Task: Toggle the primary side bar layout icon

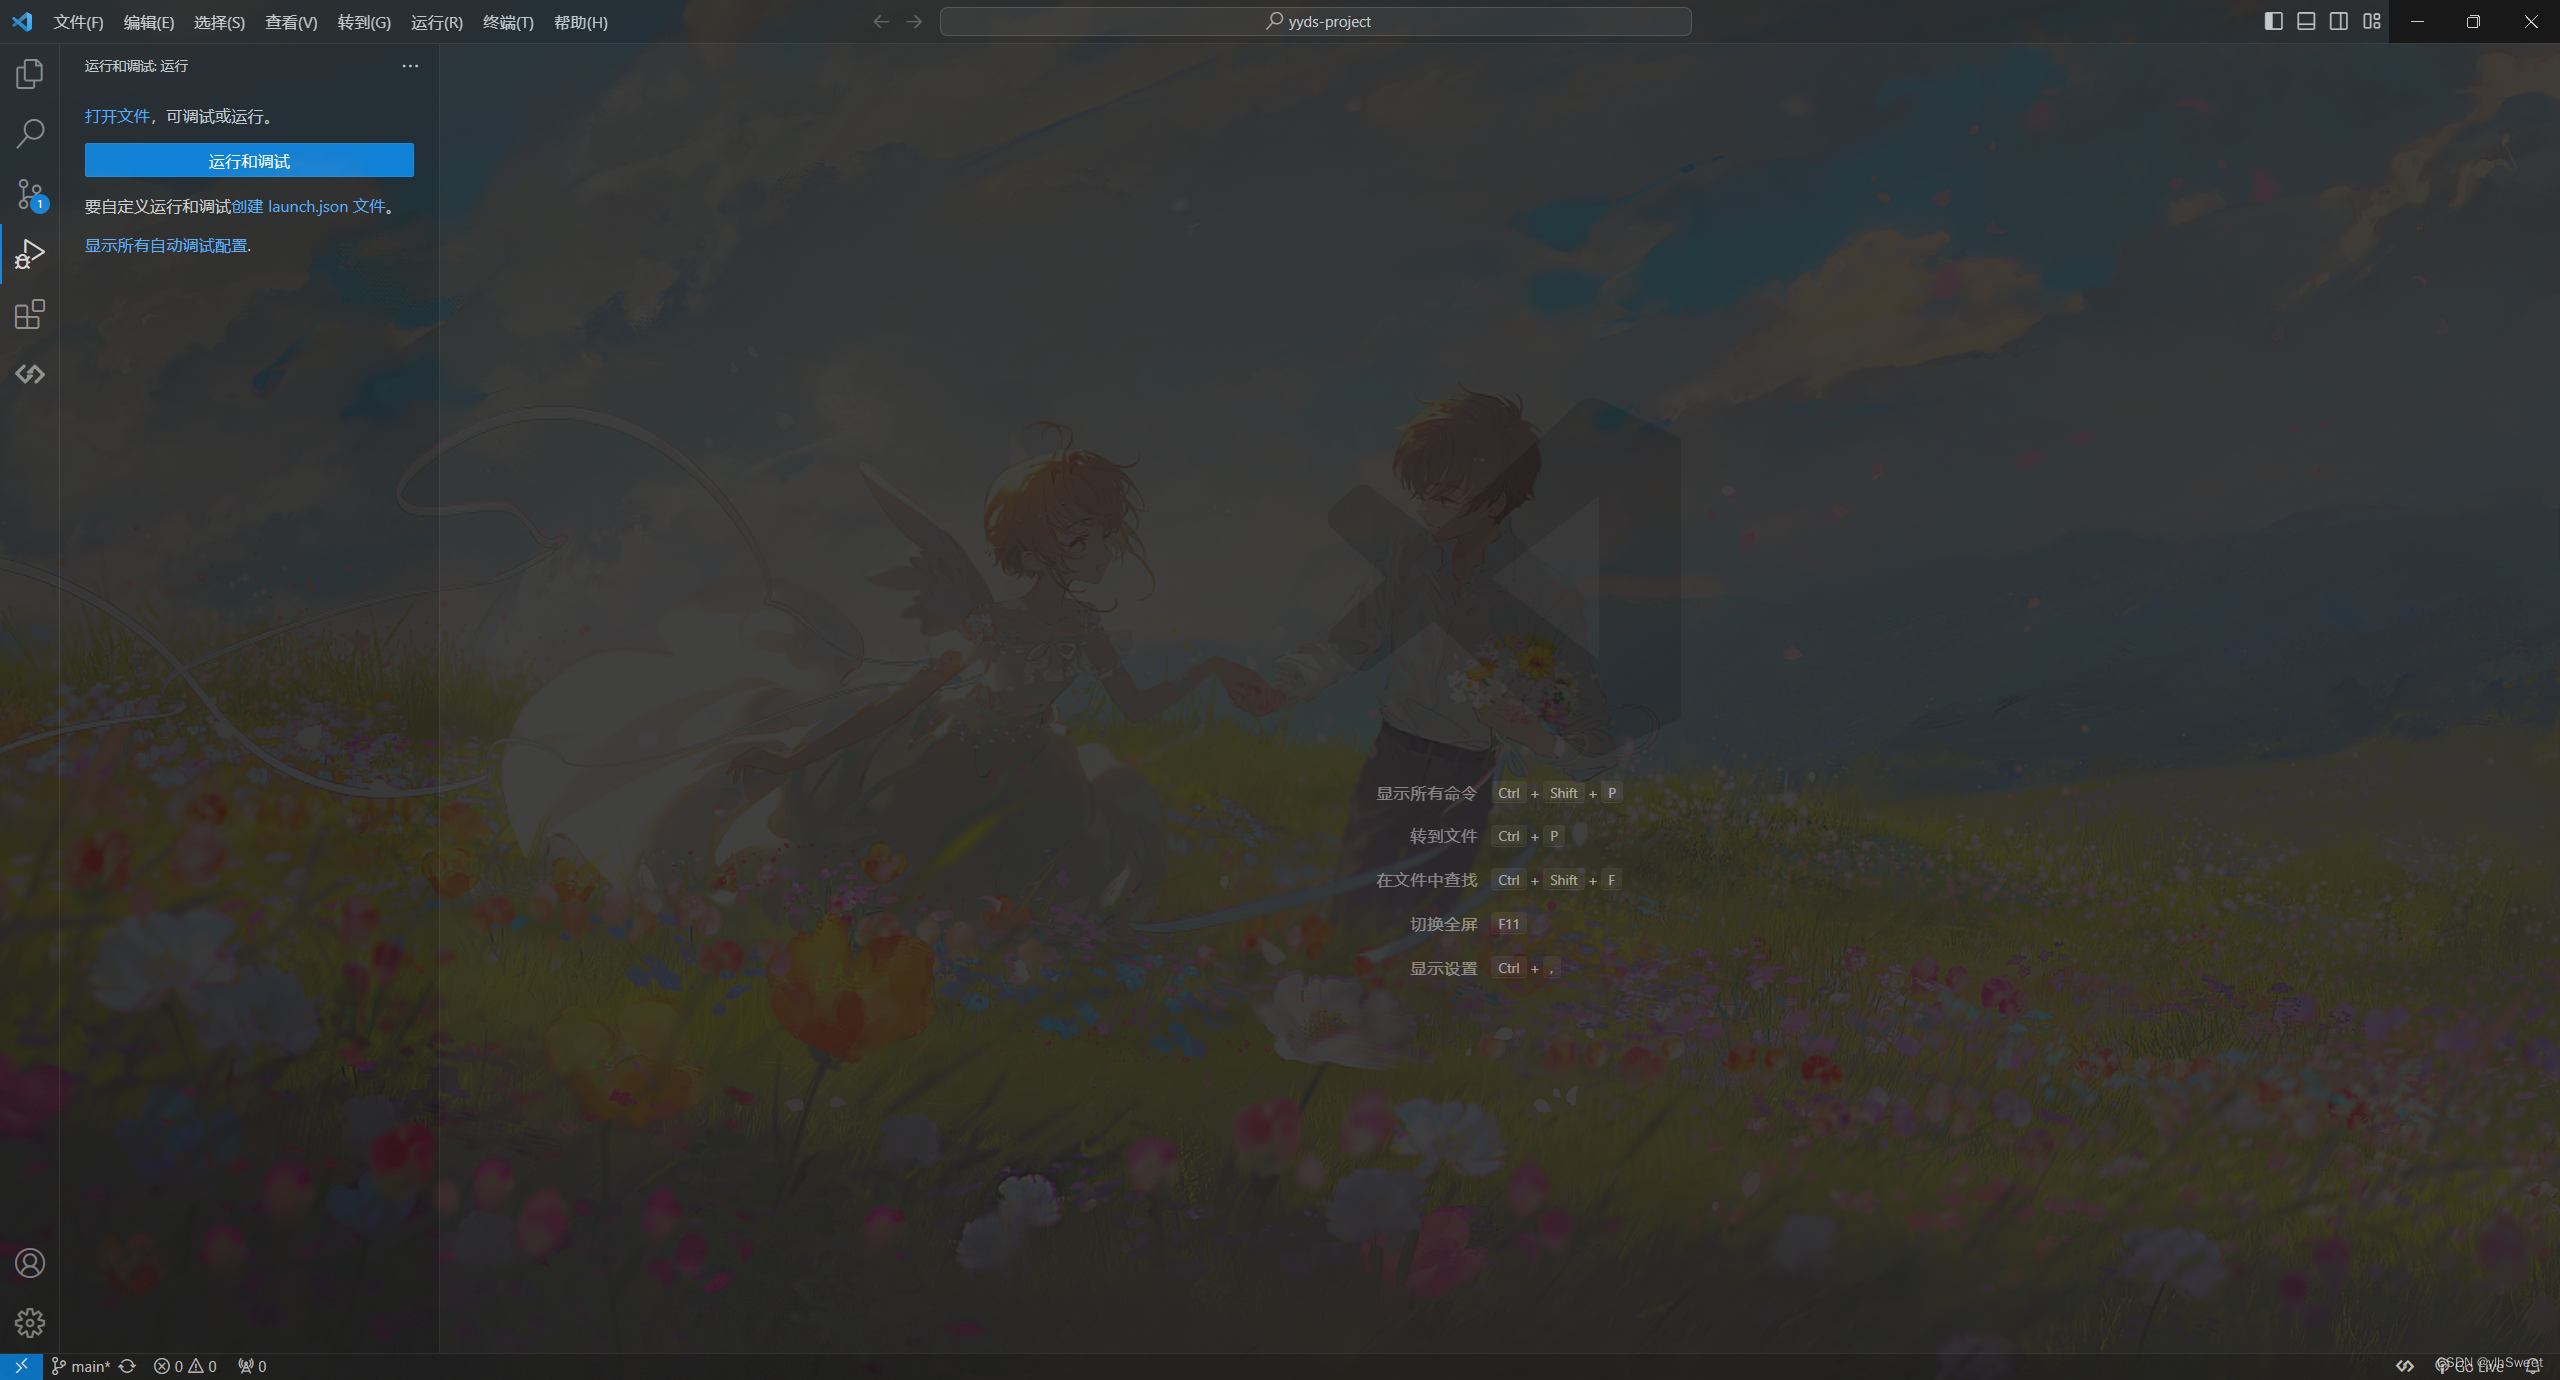Action: click(x=2273, y=21)
